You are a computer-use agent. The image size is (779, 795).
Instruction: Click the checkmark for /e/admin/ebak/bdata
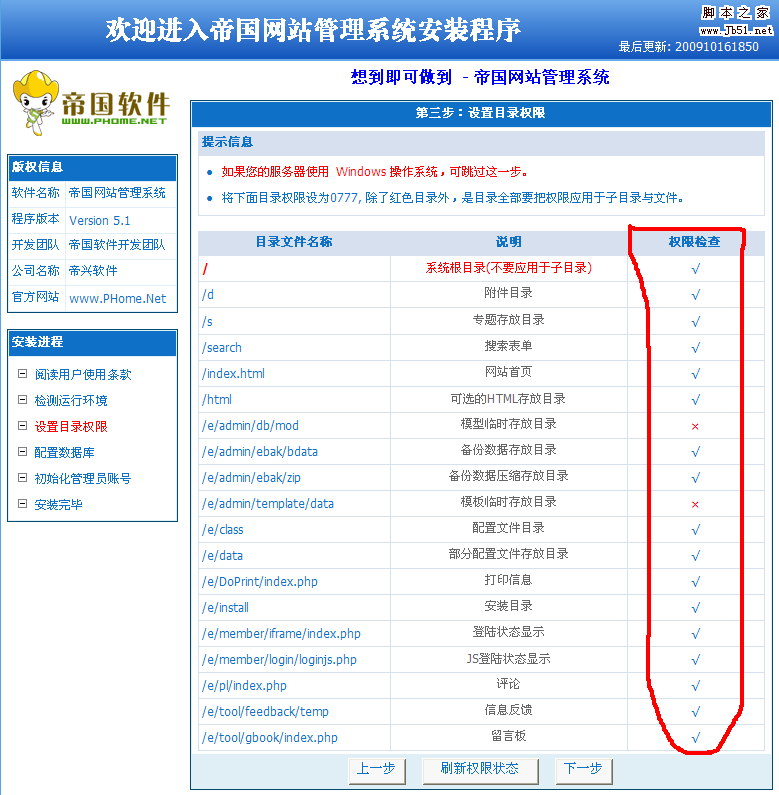click(696, 452)
